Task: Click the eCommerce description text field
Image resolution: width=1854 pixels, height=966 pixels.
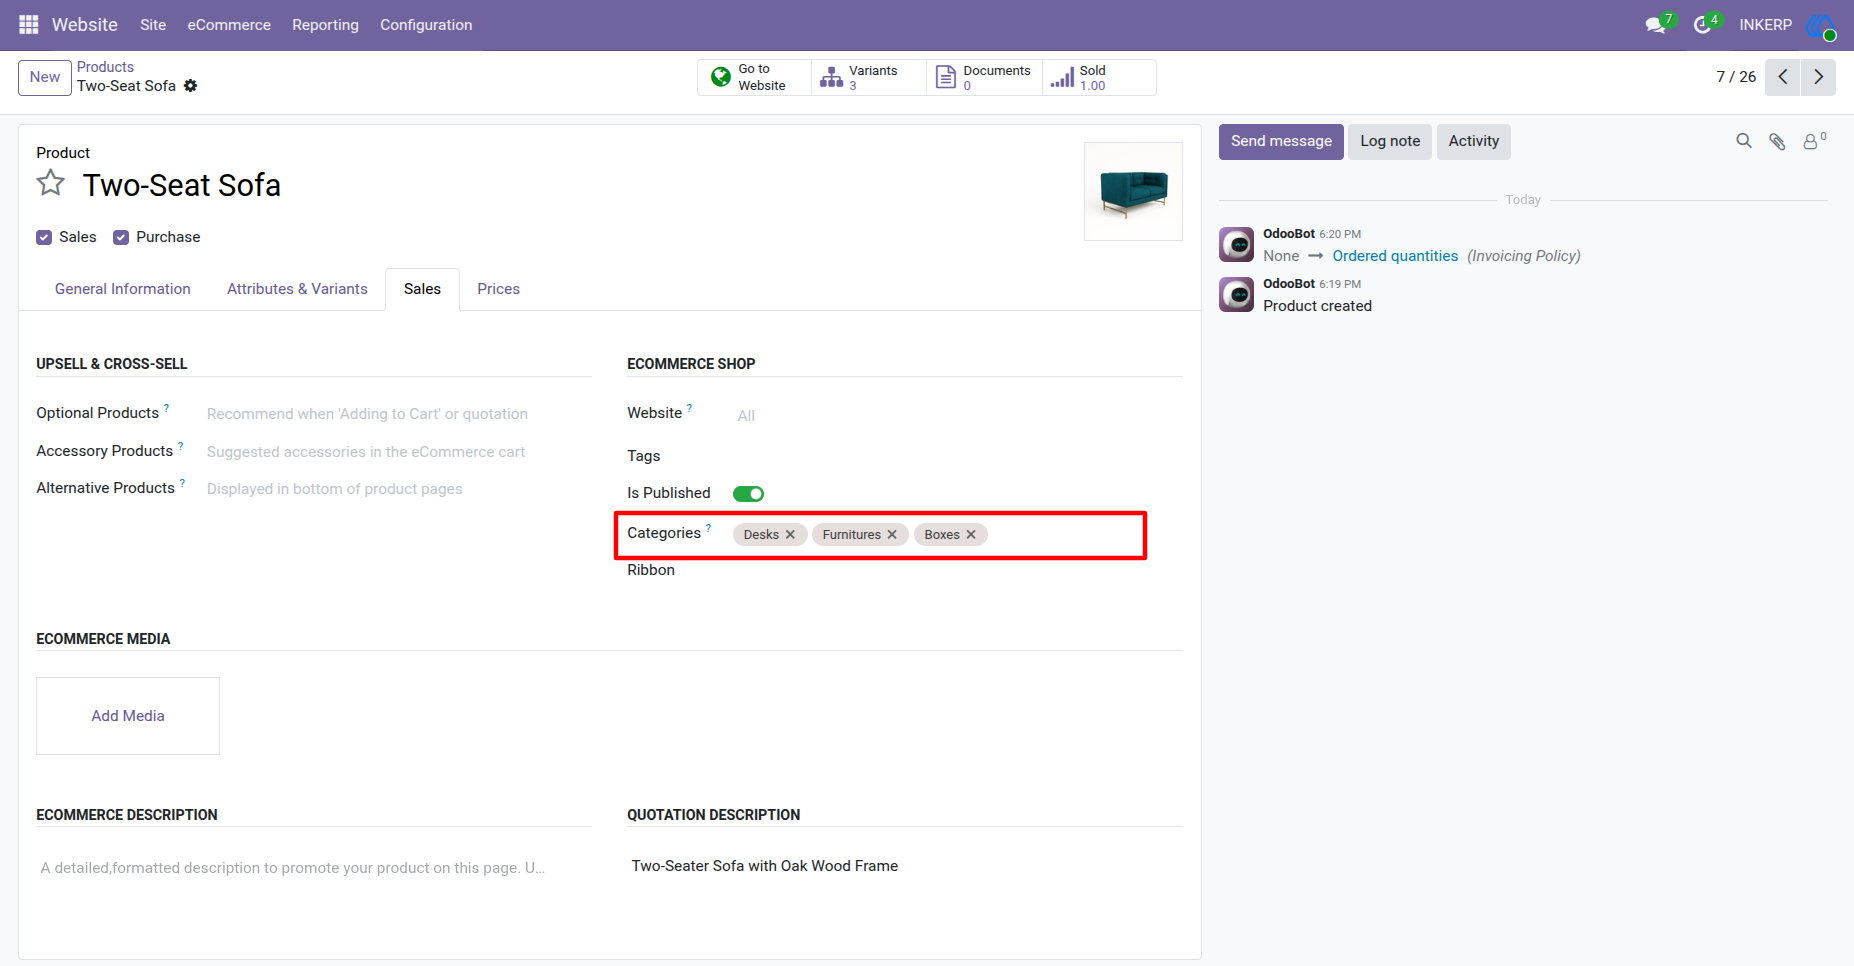Action: click(x=314, y=868)
